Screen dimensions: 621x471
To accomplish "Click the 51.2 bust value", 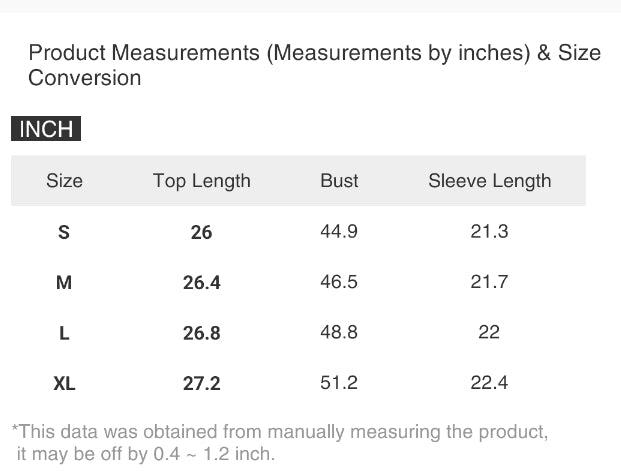I will (x=339, y=382).
